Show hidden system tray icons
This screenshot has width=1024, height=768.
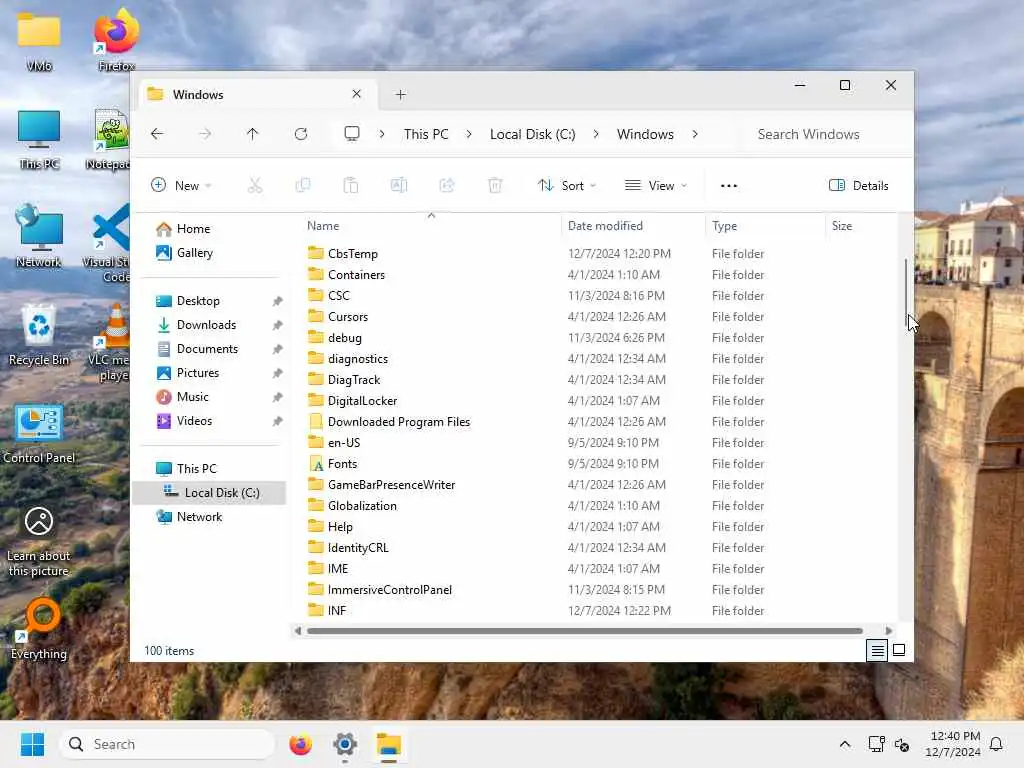[x=844, y=744]
